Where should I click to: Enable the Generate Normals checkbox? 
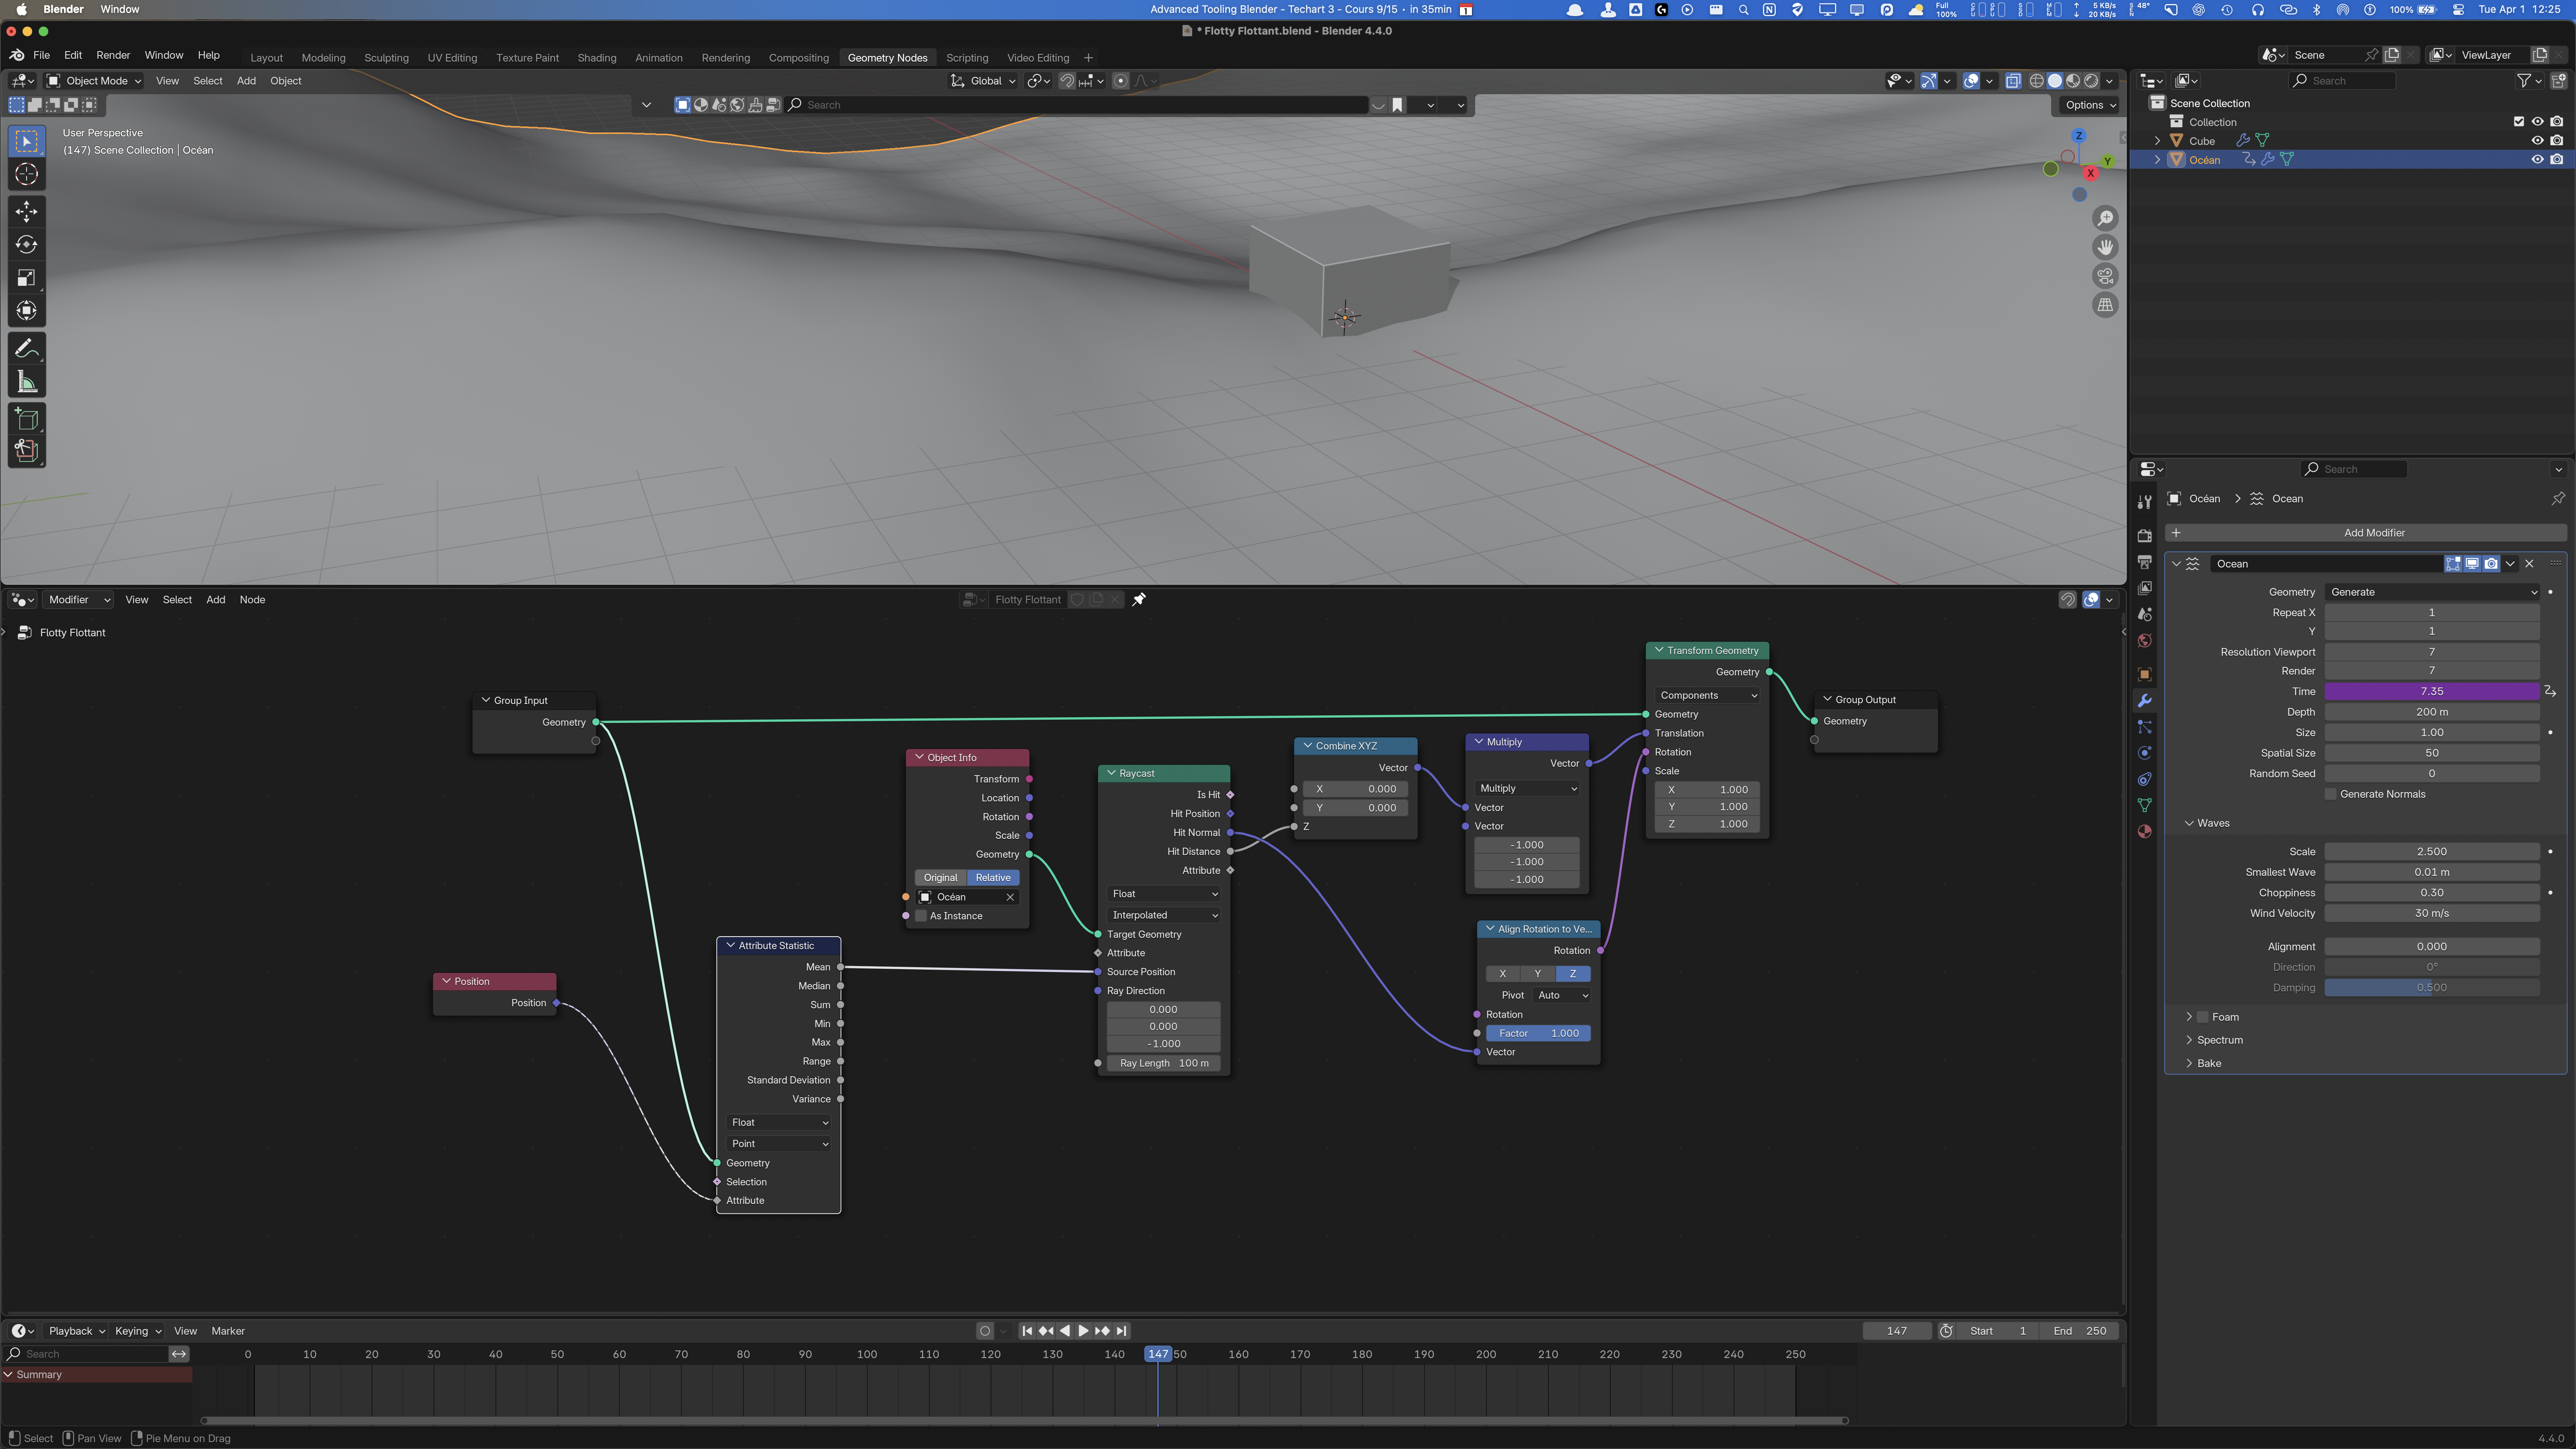tap(2331, 794)
